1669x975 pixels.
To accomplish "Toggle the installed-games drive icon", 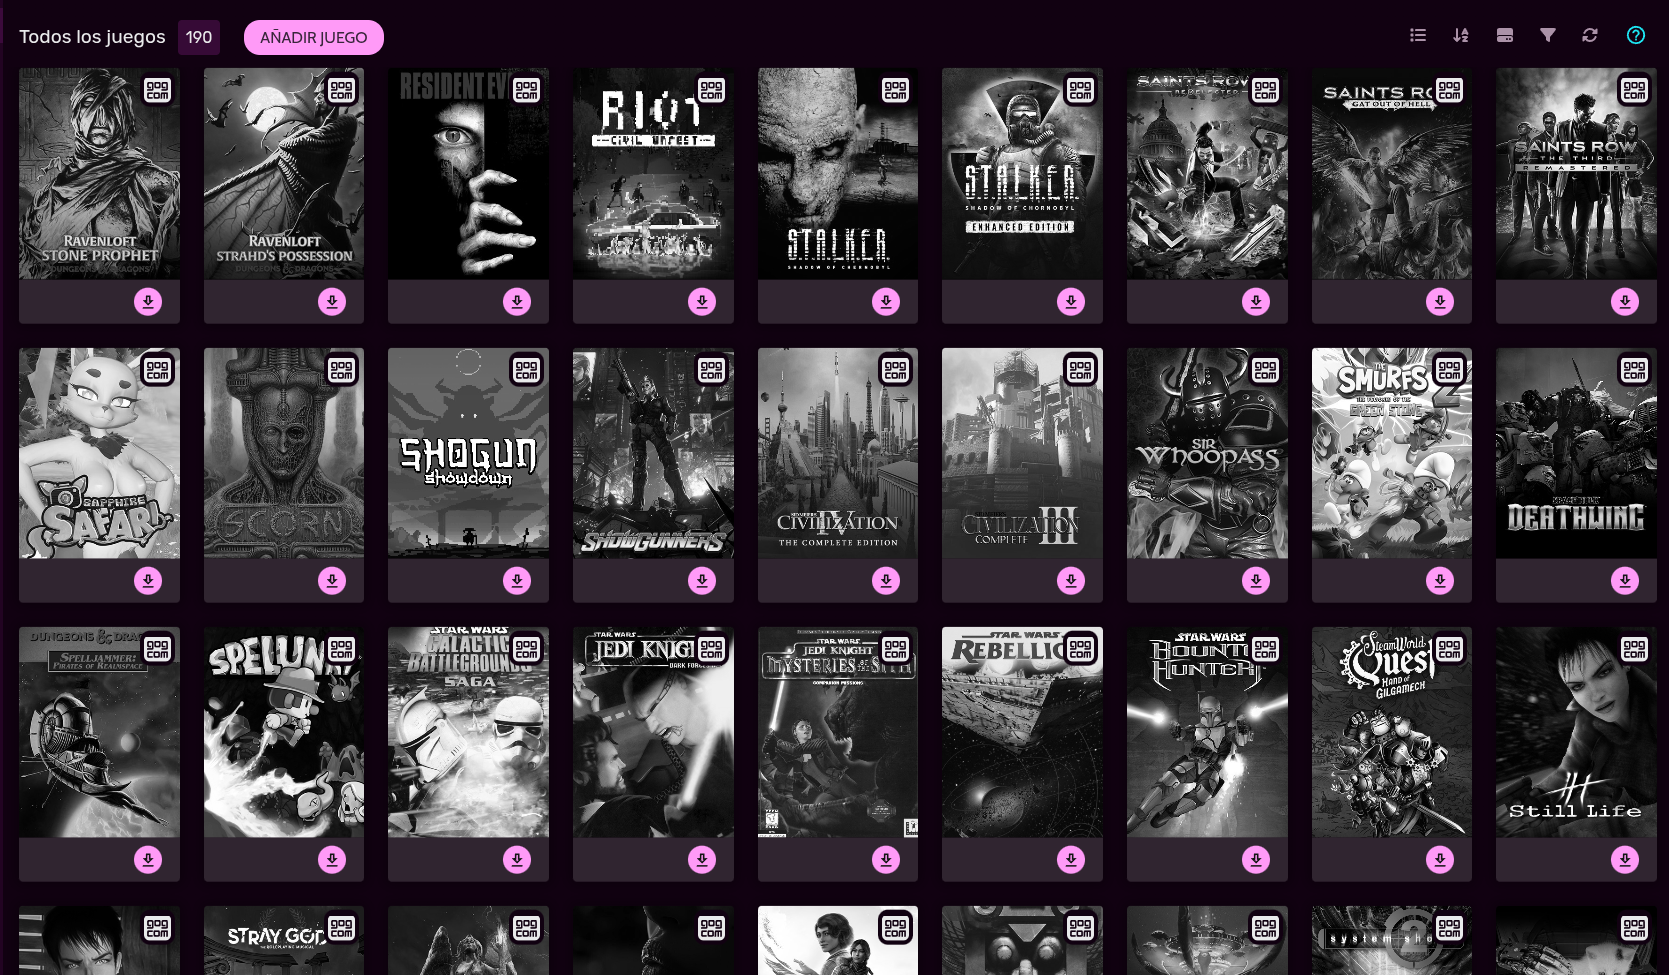I will point(1504,35).
